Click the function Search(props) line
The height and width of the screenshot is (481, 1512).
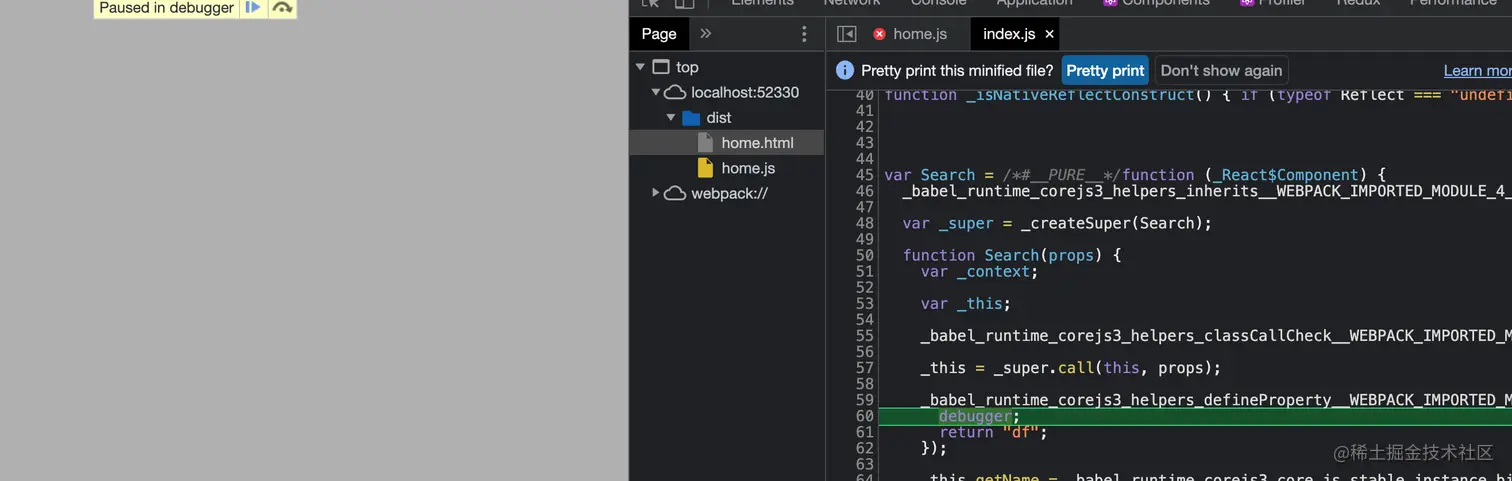click(x=1012, y=255)
